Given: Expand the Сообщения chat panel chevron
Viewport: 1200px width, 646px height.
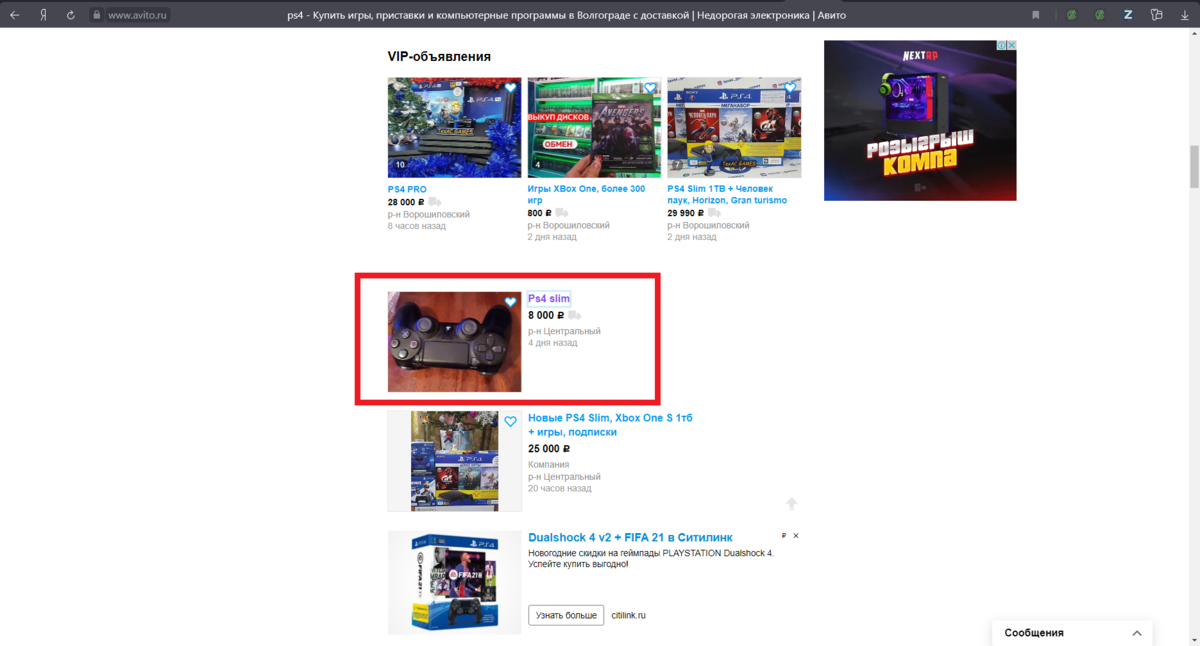Looking at the screenshot, I should tap(1137, 633).
